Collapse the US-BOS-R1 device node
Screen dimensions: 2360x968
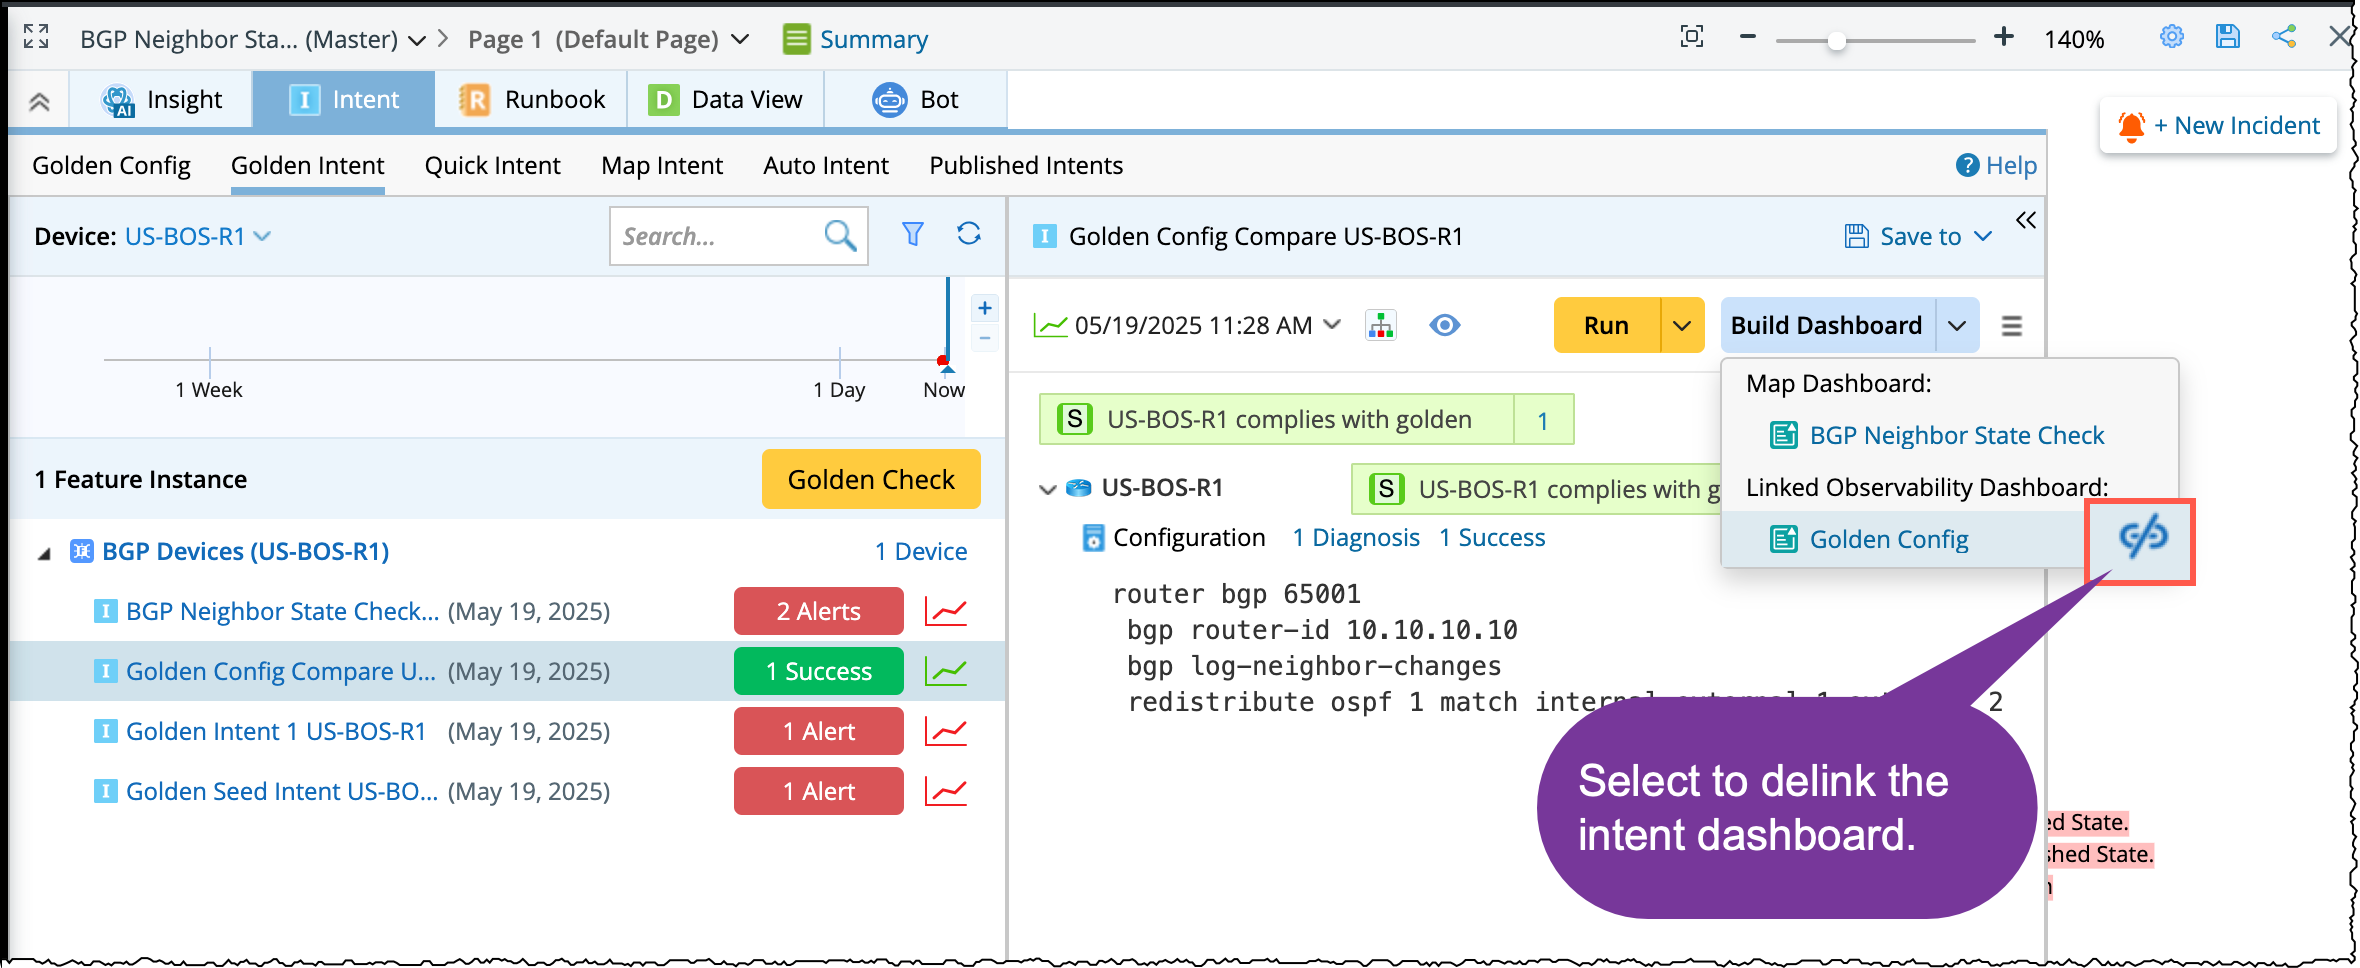pyautogui.click(x=1047, y=489)
